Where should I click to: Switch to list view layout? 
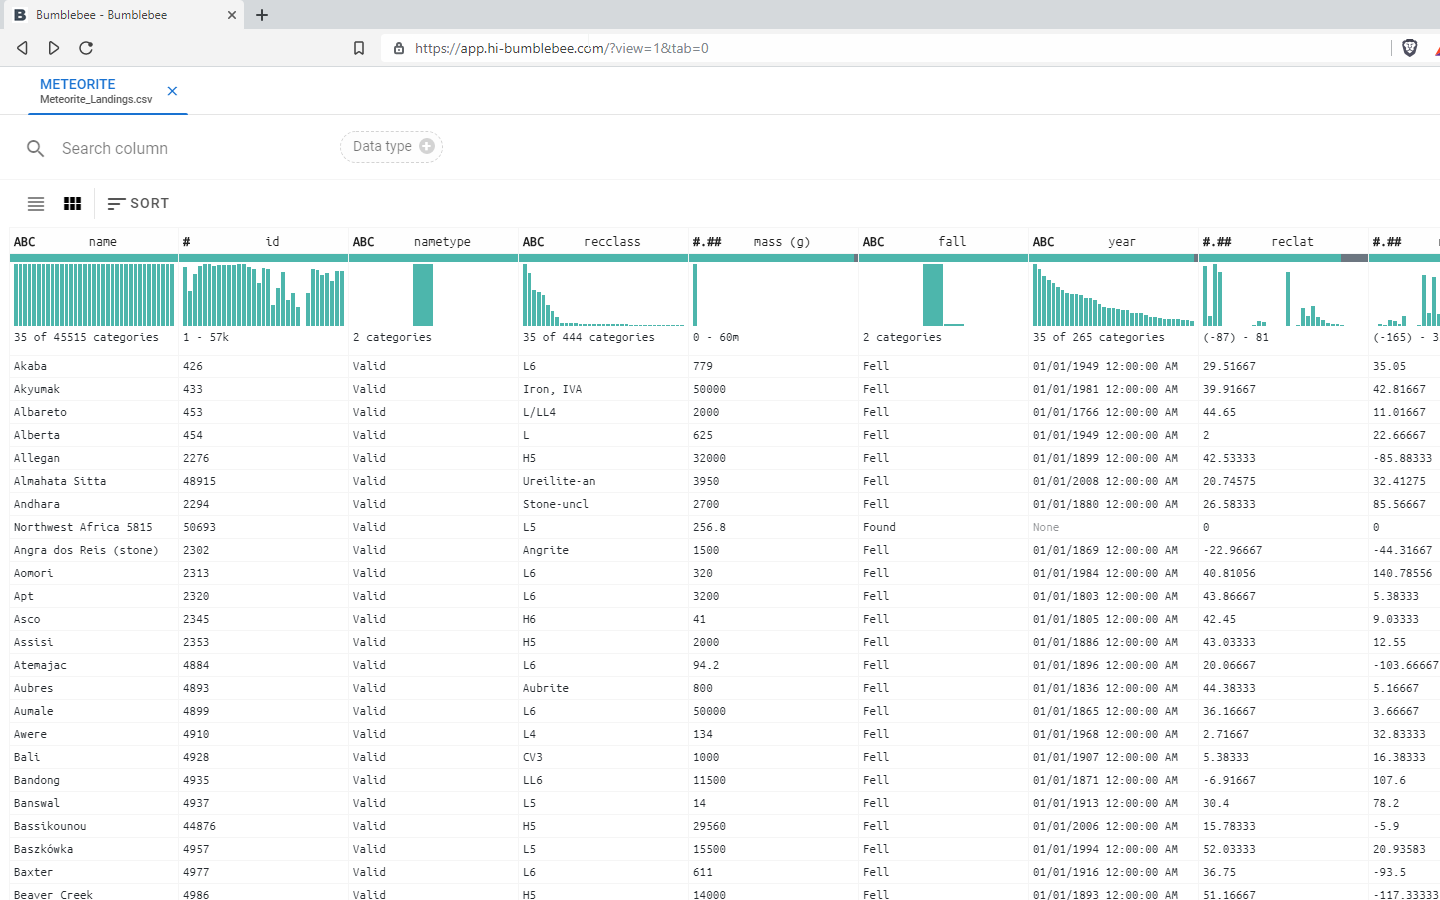(x=36, y=203)
